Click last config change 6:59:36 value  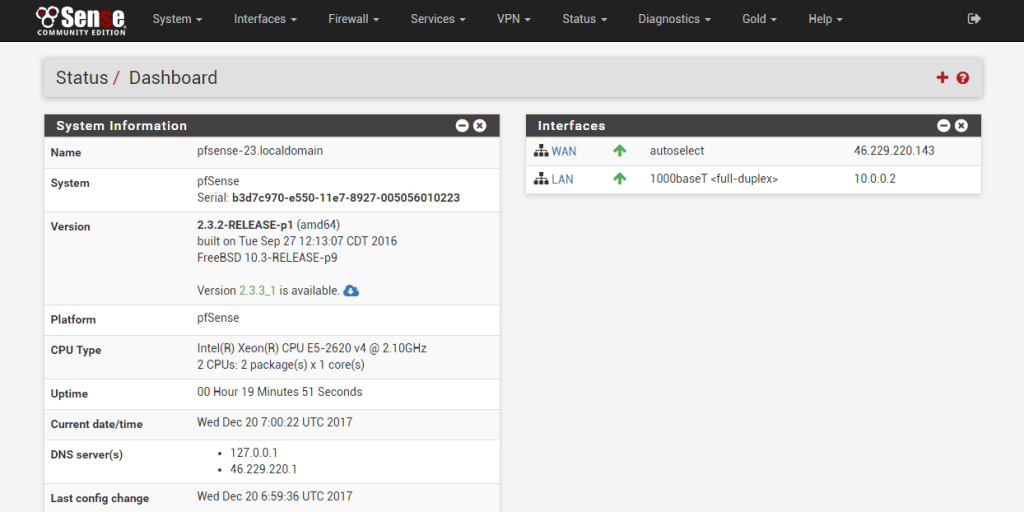click(275, 496)
